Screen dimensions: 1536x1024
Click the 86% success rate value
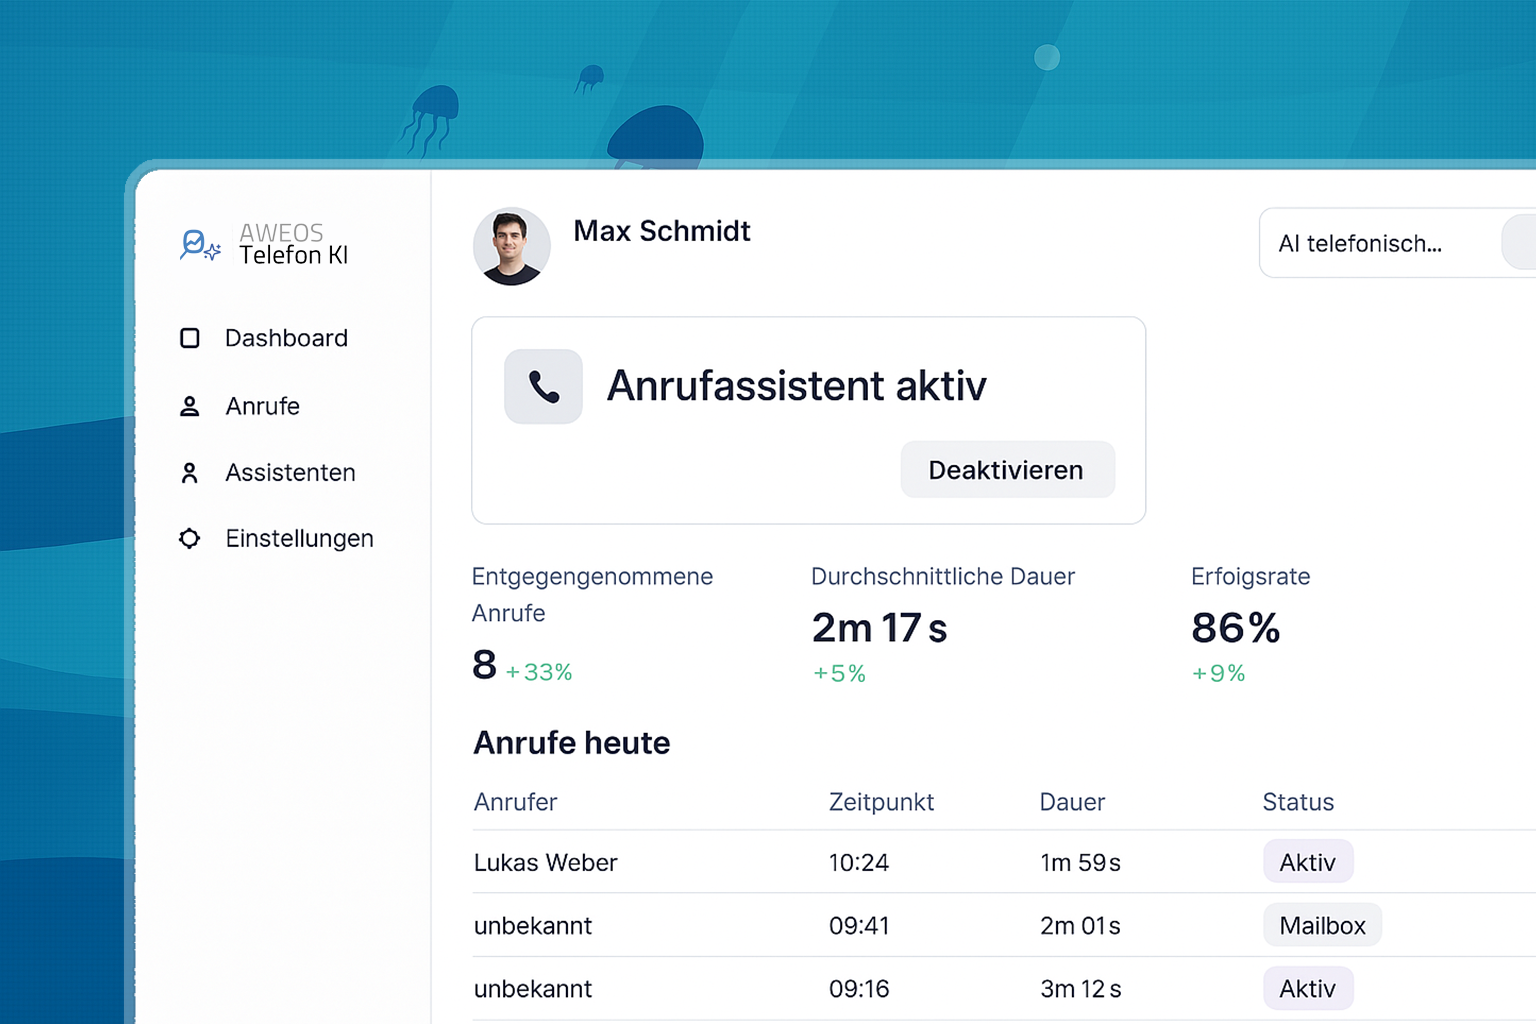(x=1236, y=629)
